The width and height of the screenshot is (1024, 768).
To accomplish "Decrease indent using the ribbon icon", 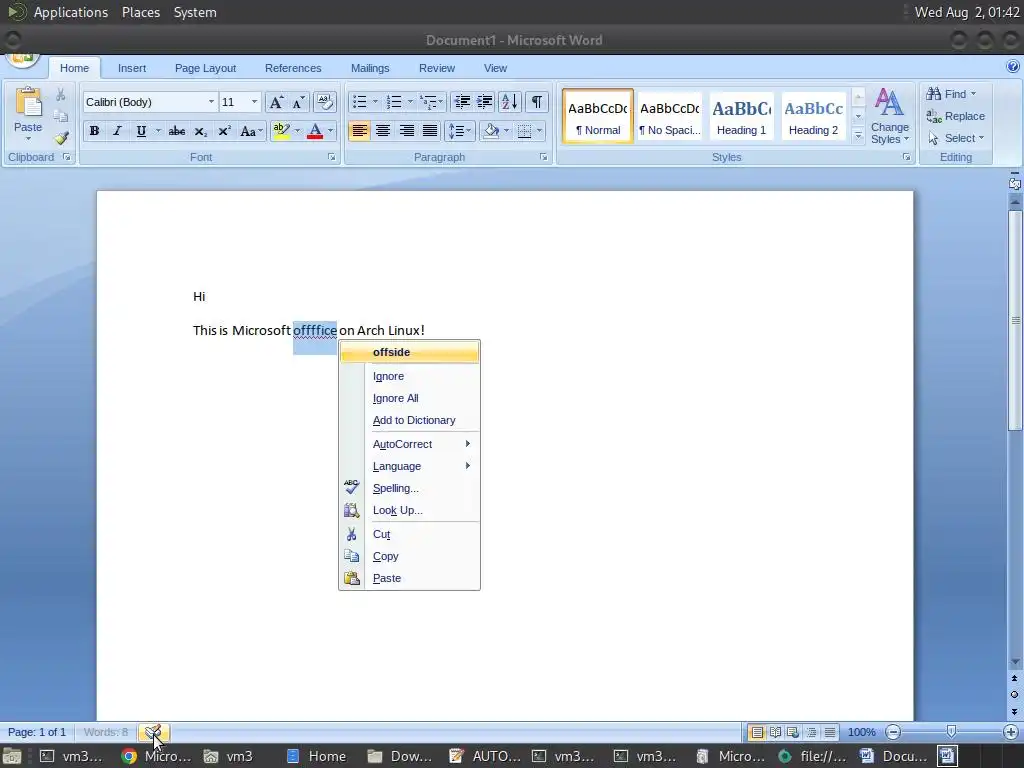I will pos(462,102).
